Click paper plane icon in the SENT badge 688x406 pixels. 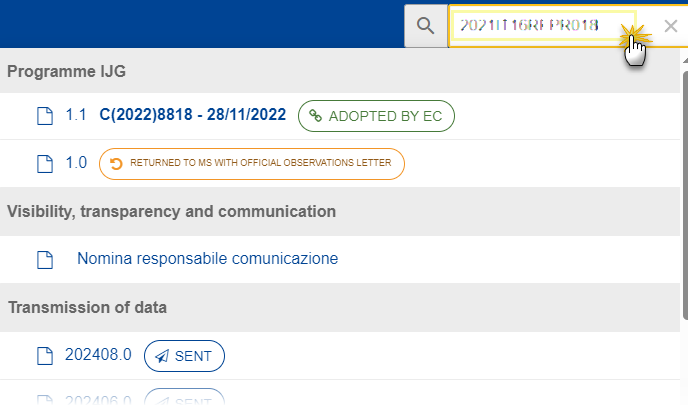(x=162, y=356)
